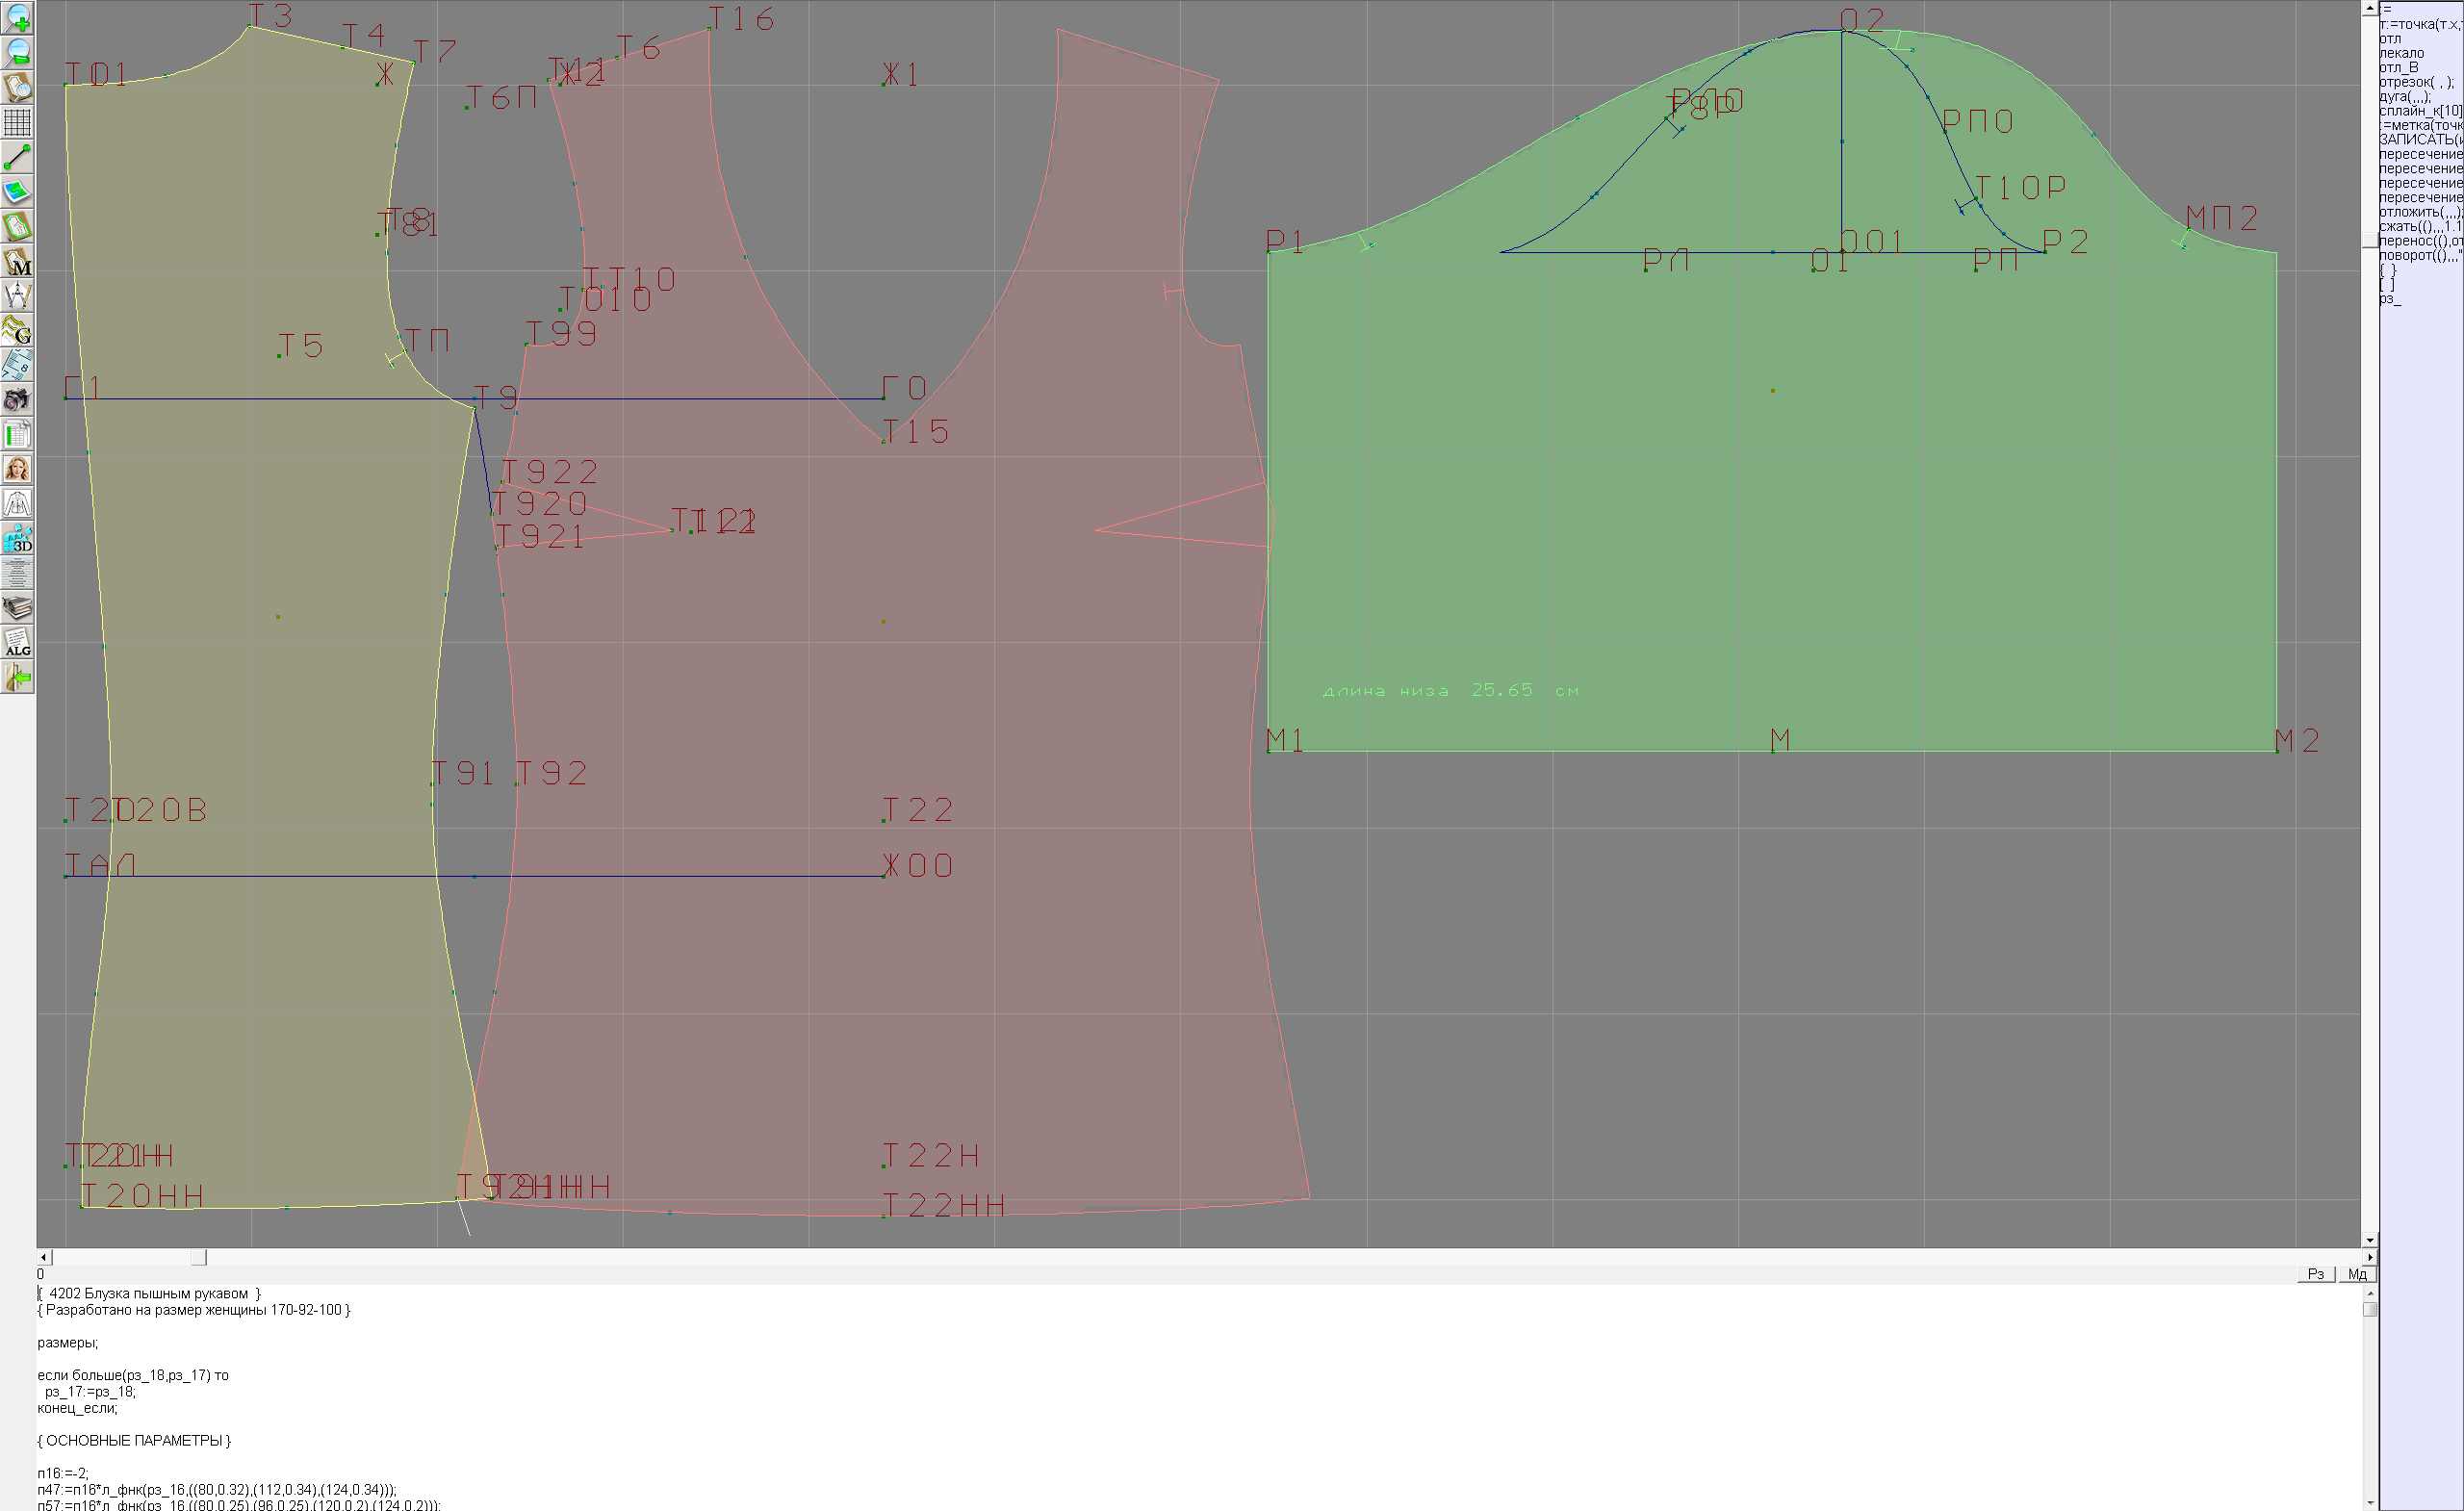Click the pattern piece (лекало) tool icon
This screenshot has height=1511, width=2464.
[x=17, y=227]
